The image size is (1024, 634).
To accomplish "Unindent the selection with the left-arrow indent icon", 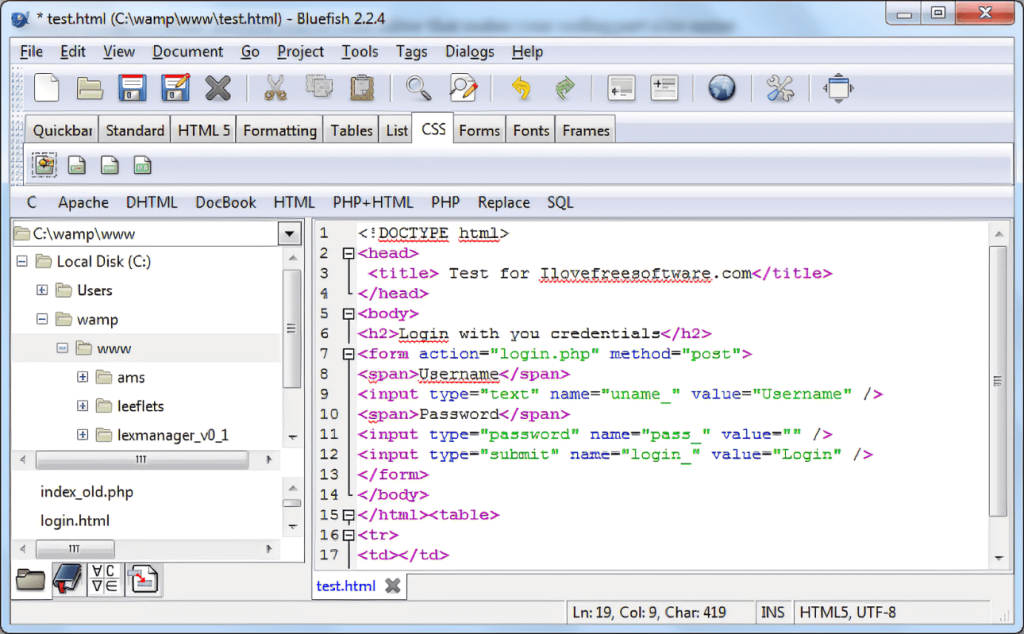I will (x=621, y=88).
